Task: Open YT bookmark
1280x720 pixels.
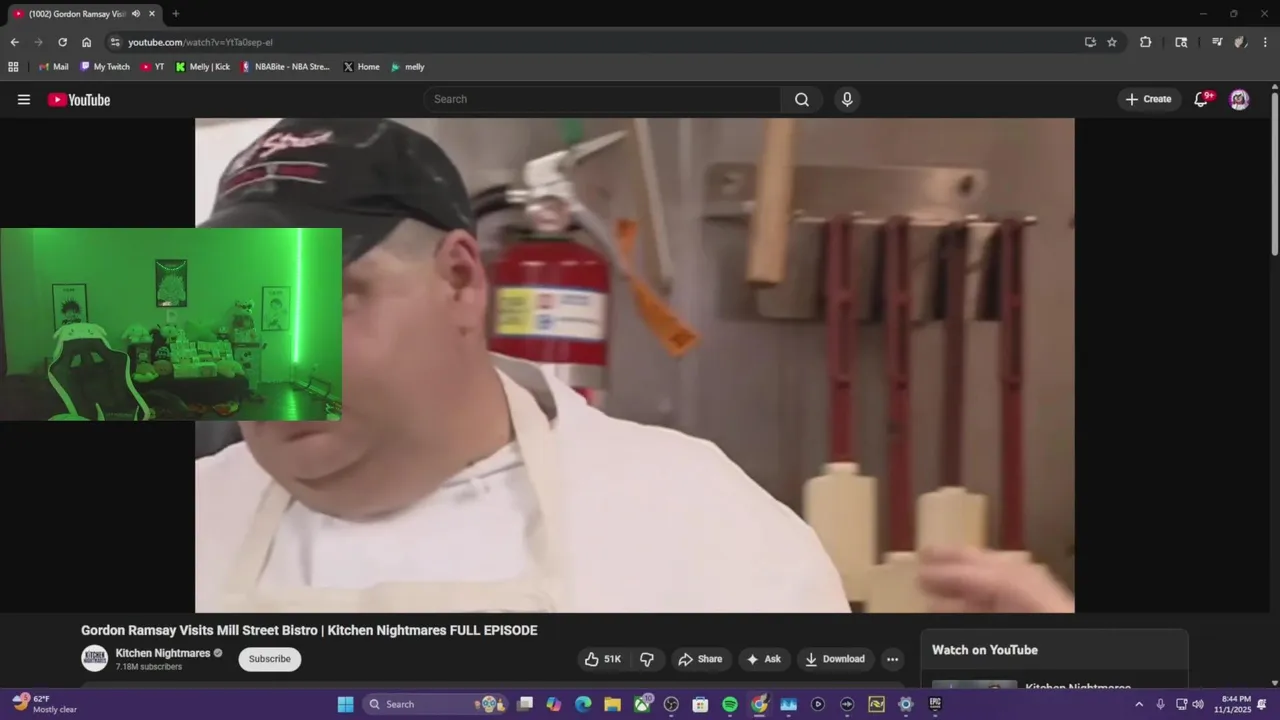Action: 153,67
